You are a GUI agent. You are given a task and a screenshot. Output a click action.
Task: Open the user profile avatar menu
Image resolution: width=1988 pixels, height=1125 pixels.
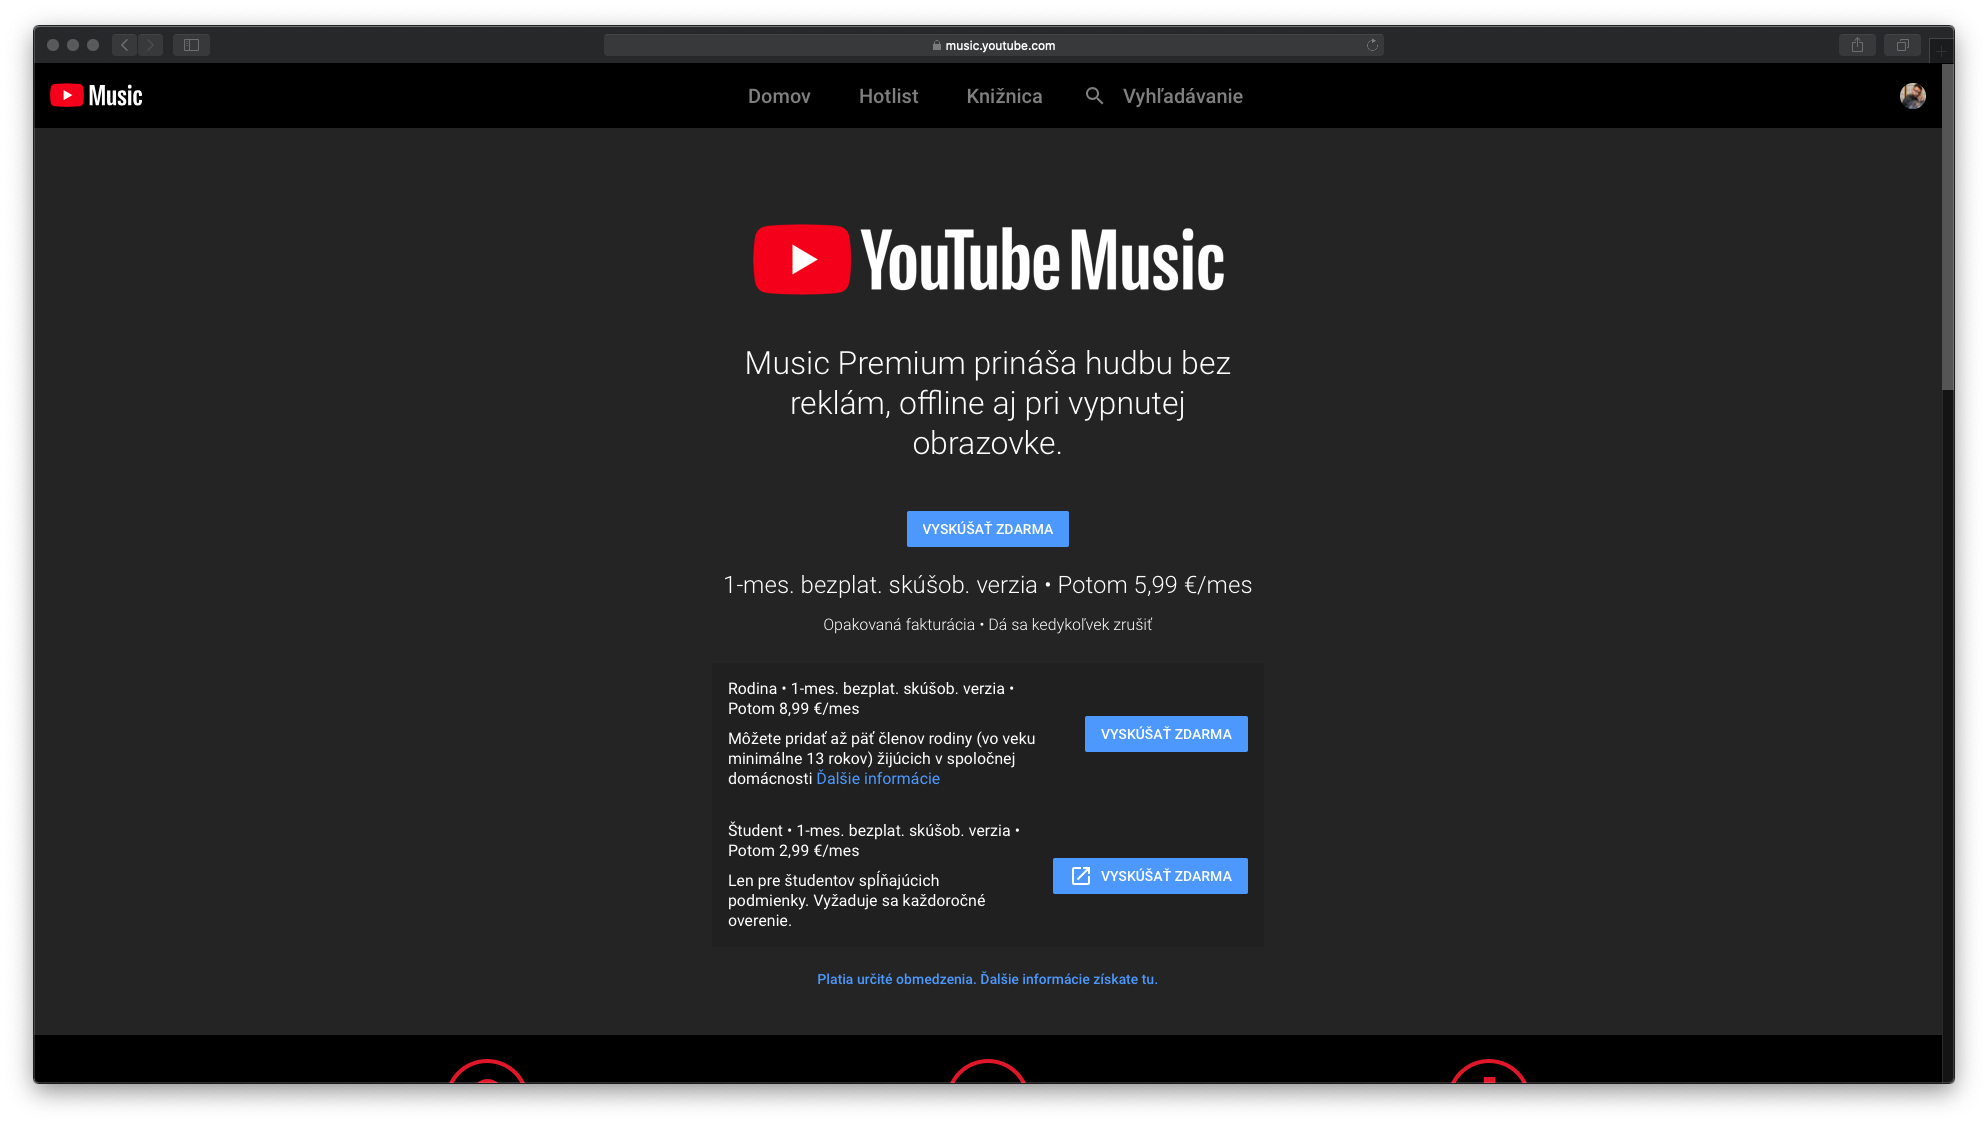[x=1912, y=96]
